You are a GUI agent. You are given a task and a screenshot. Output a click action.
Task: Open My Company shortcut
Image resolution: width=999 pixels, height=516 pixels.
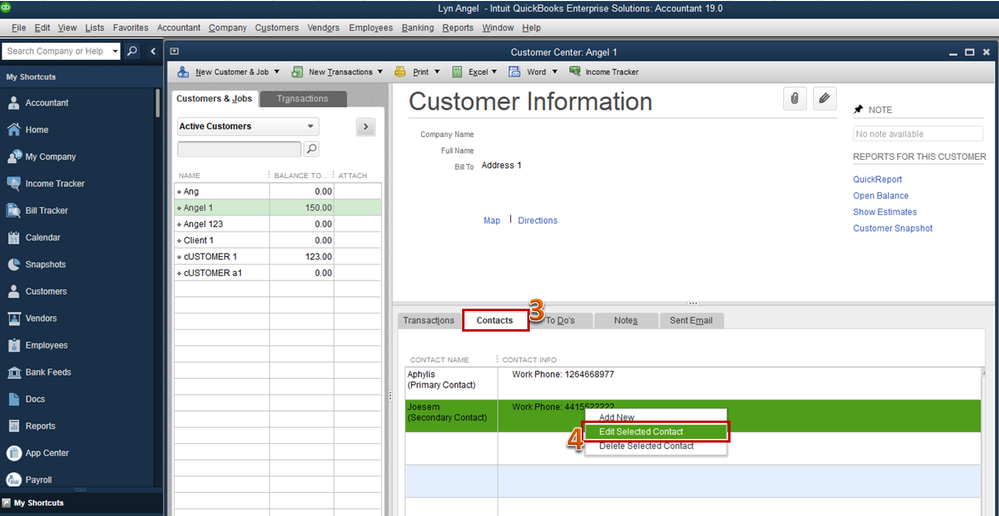click(x=50, y=157)
